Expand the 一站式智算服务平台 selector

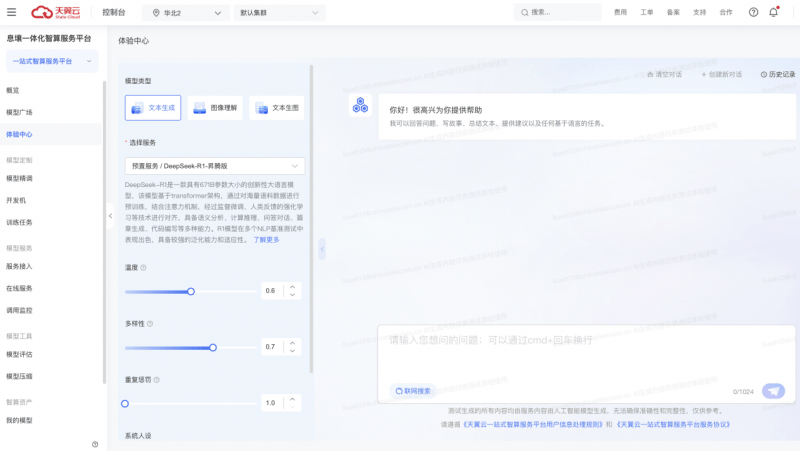tap(52, 61)
